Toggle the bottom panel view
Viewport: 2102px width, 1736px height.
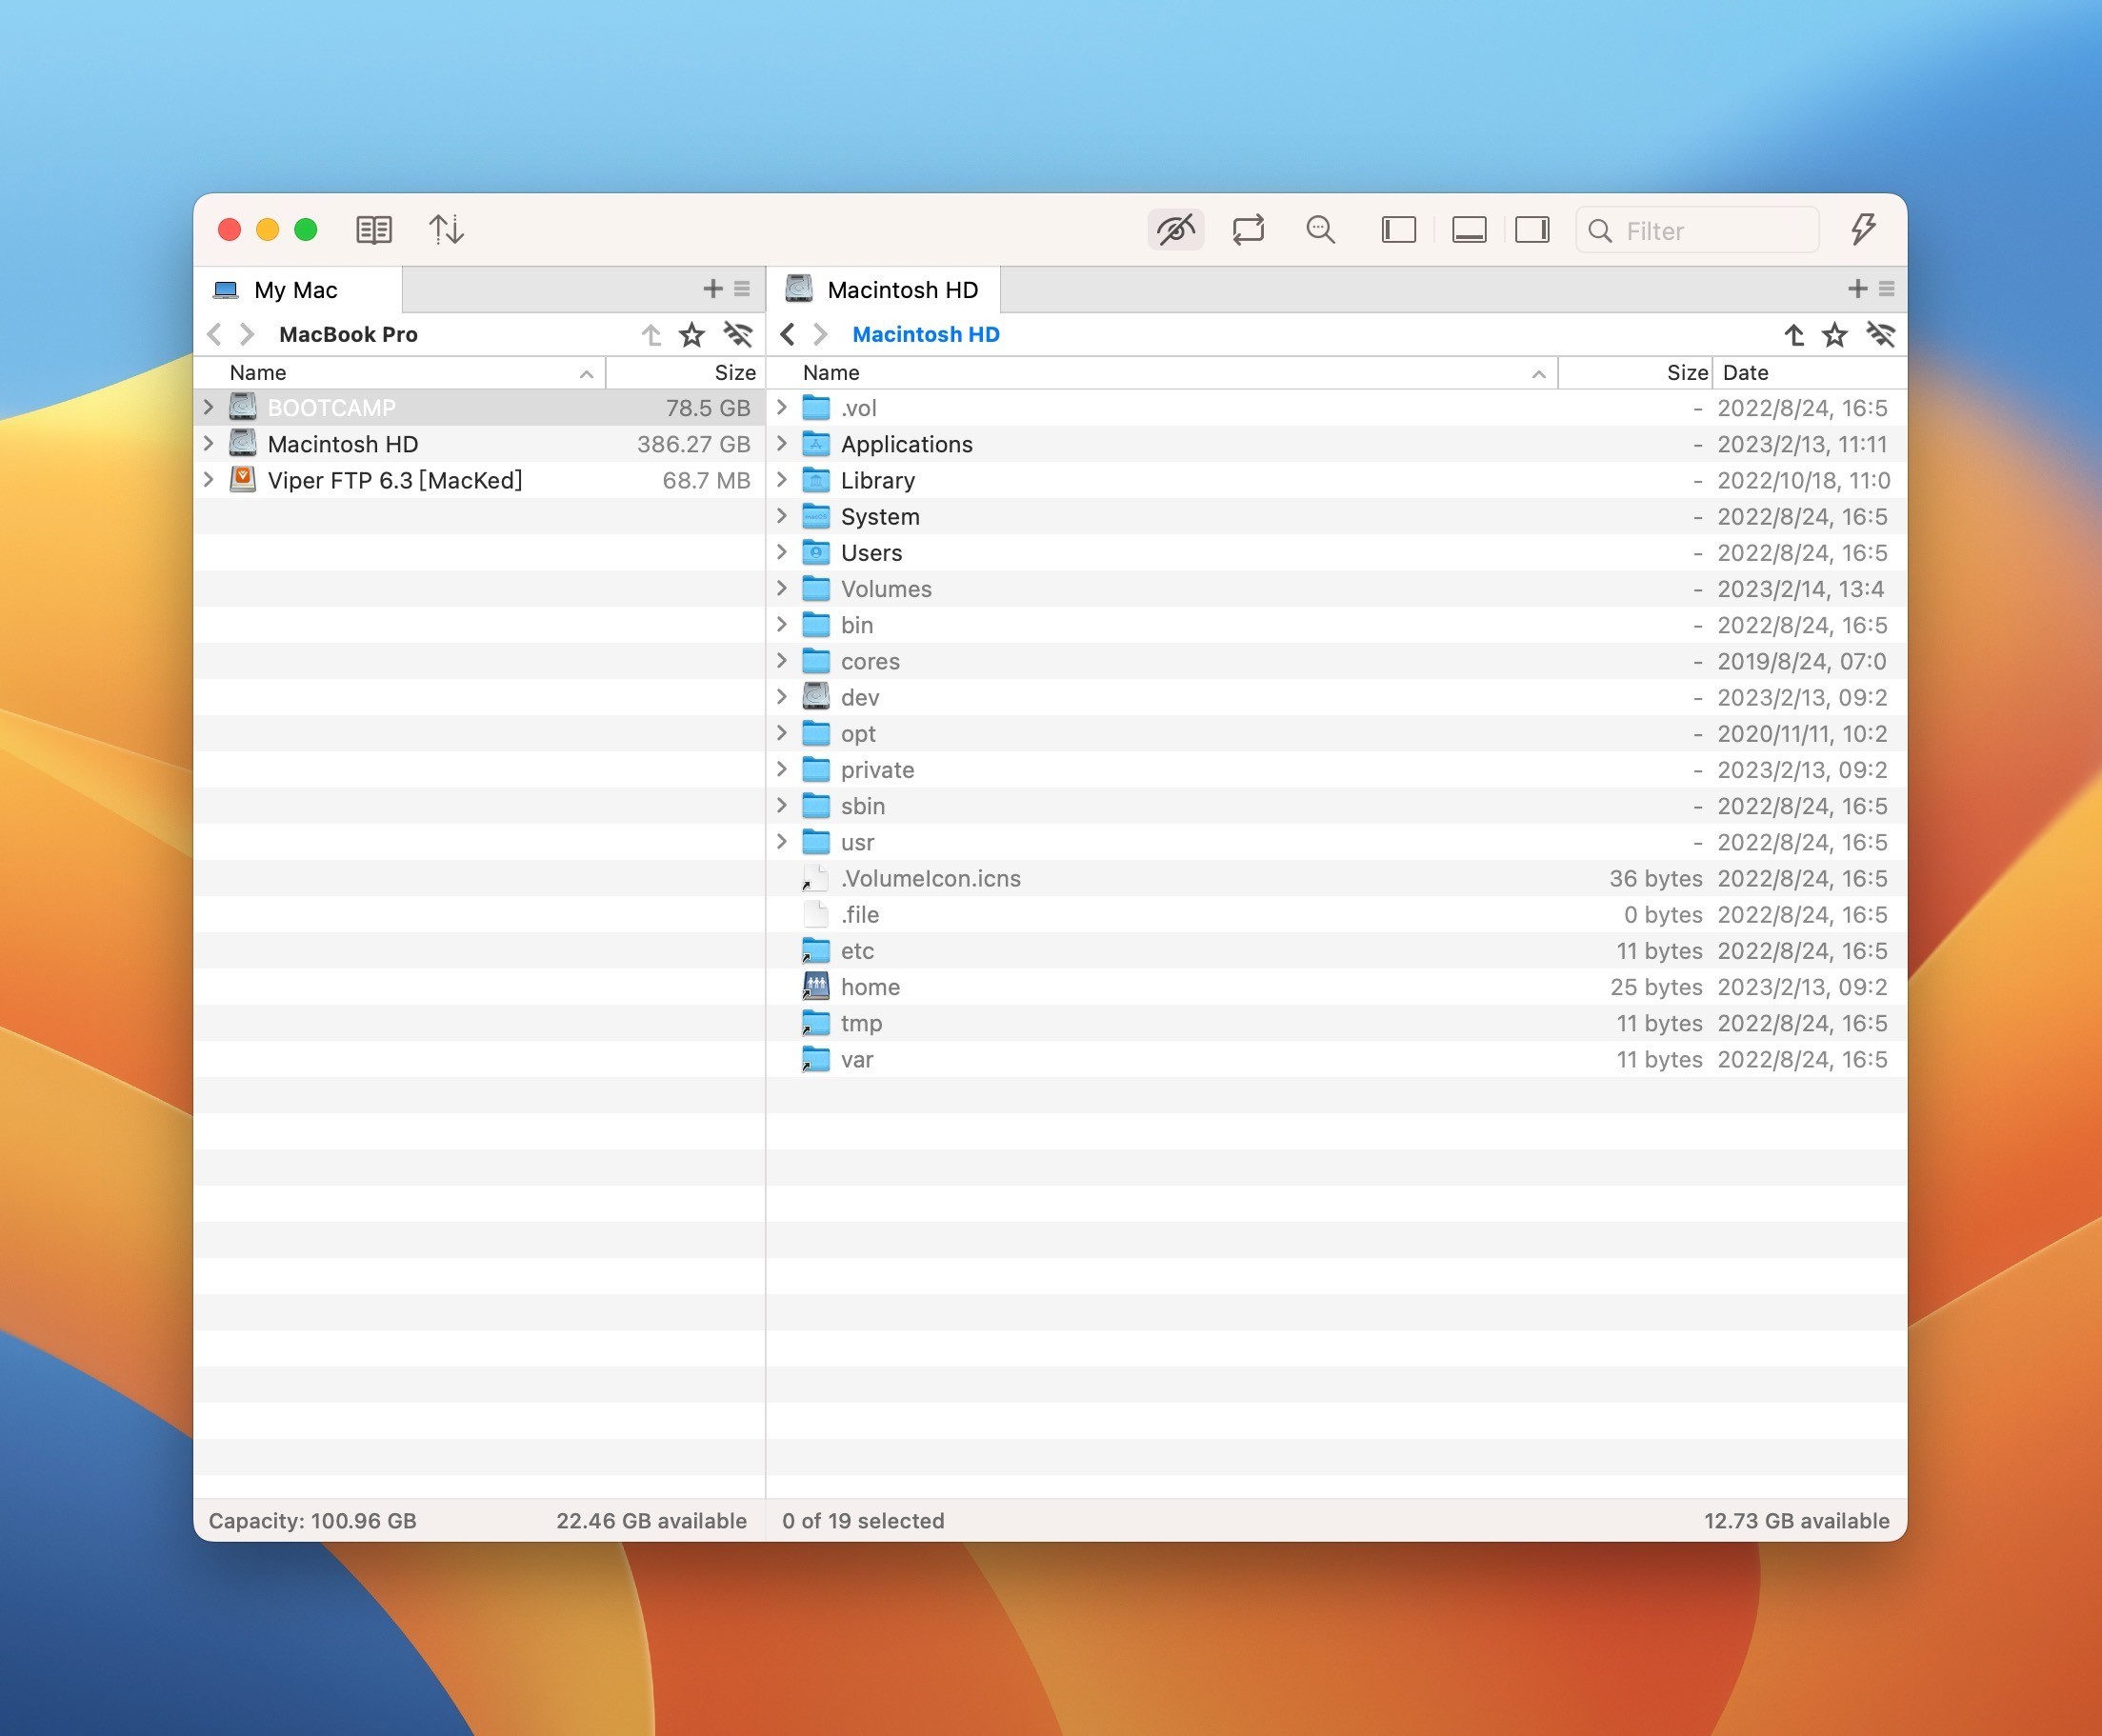point(1468,230)
